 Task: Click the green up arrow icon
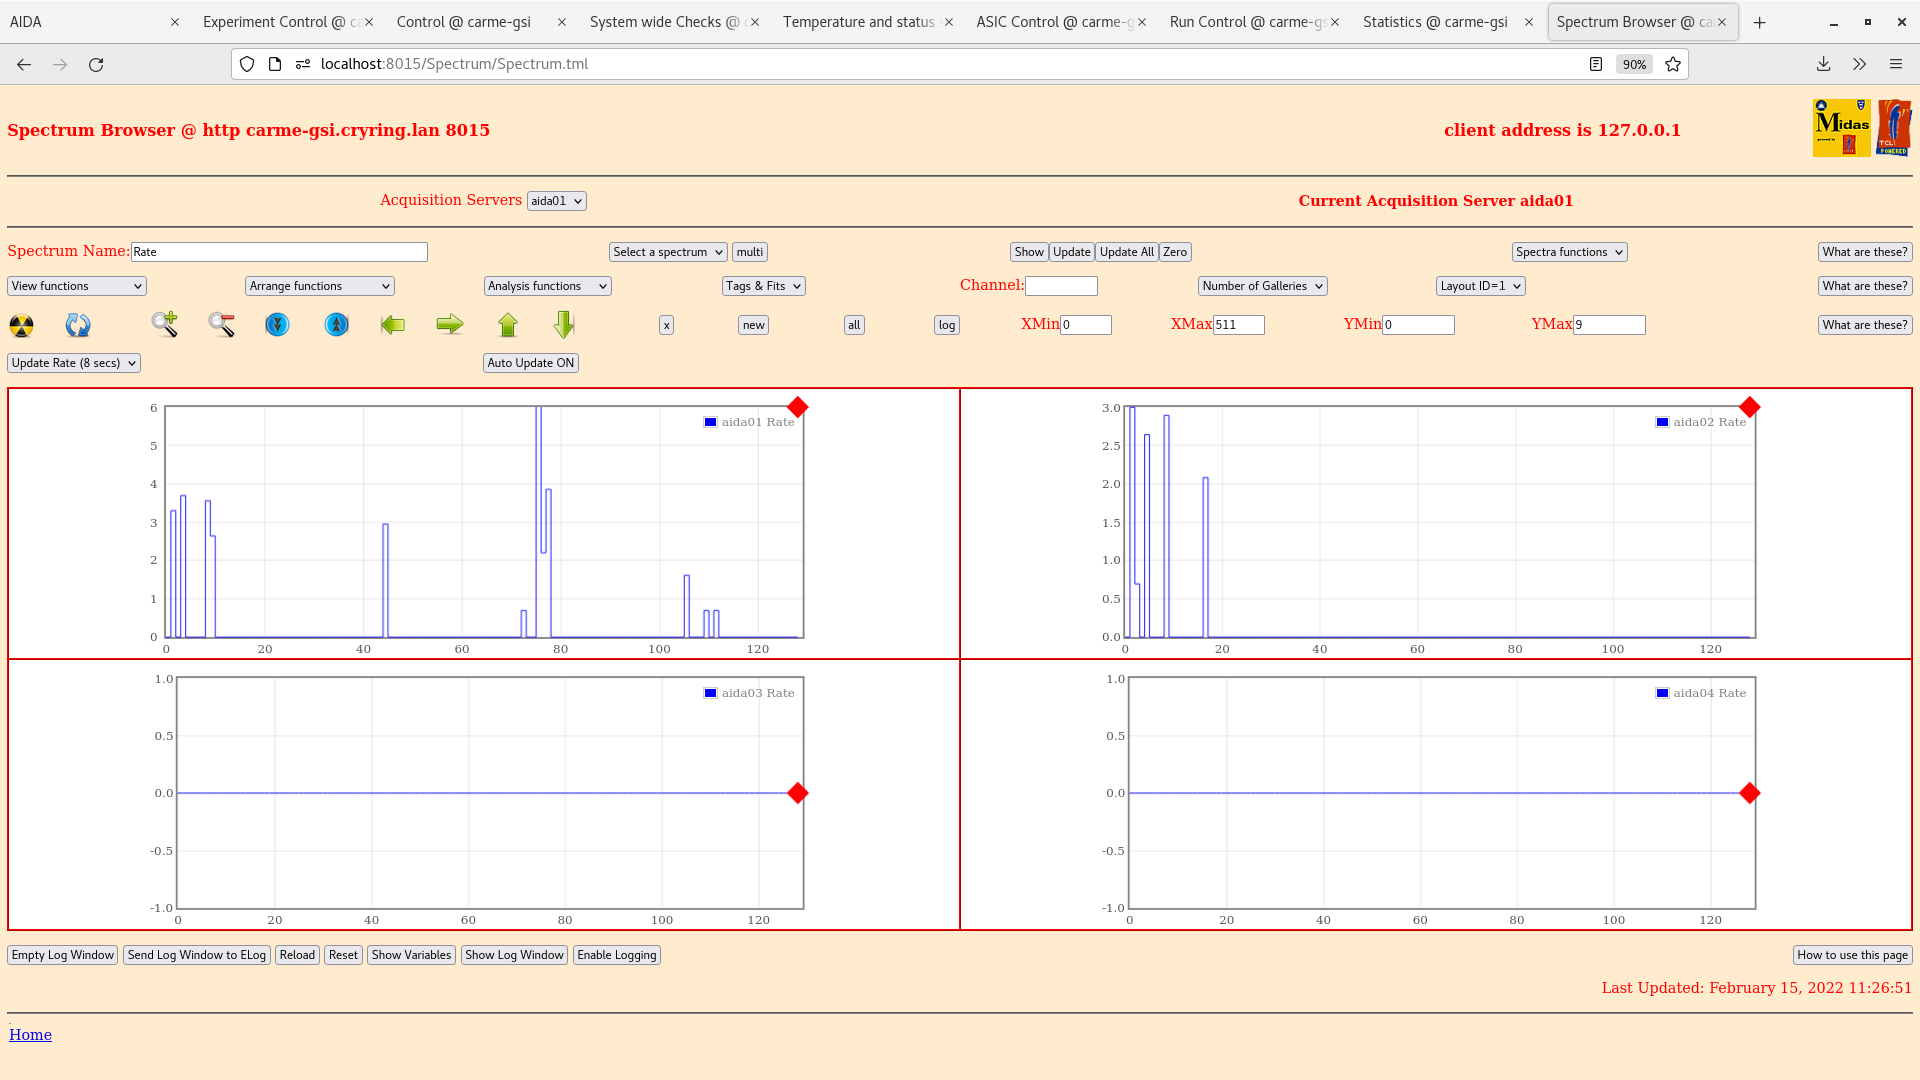pyautogui.click(x=508, y=324)
